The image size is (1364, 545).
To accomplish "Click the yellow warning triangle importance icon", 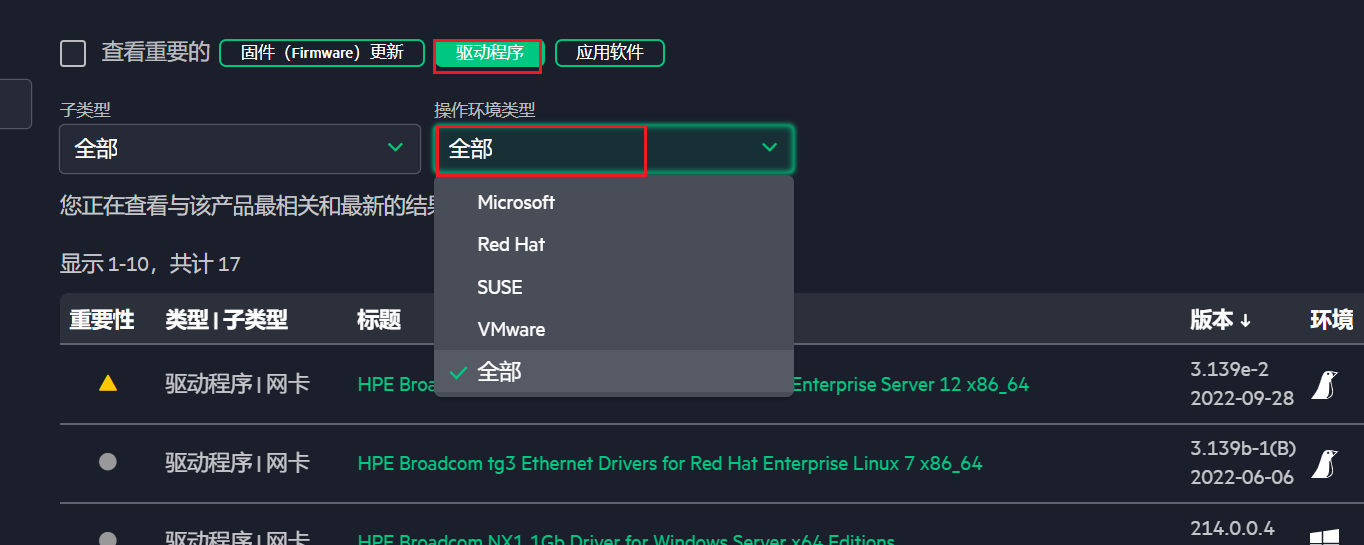I will click(108, 383).
